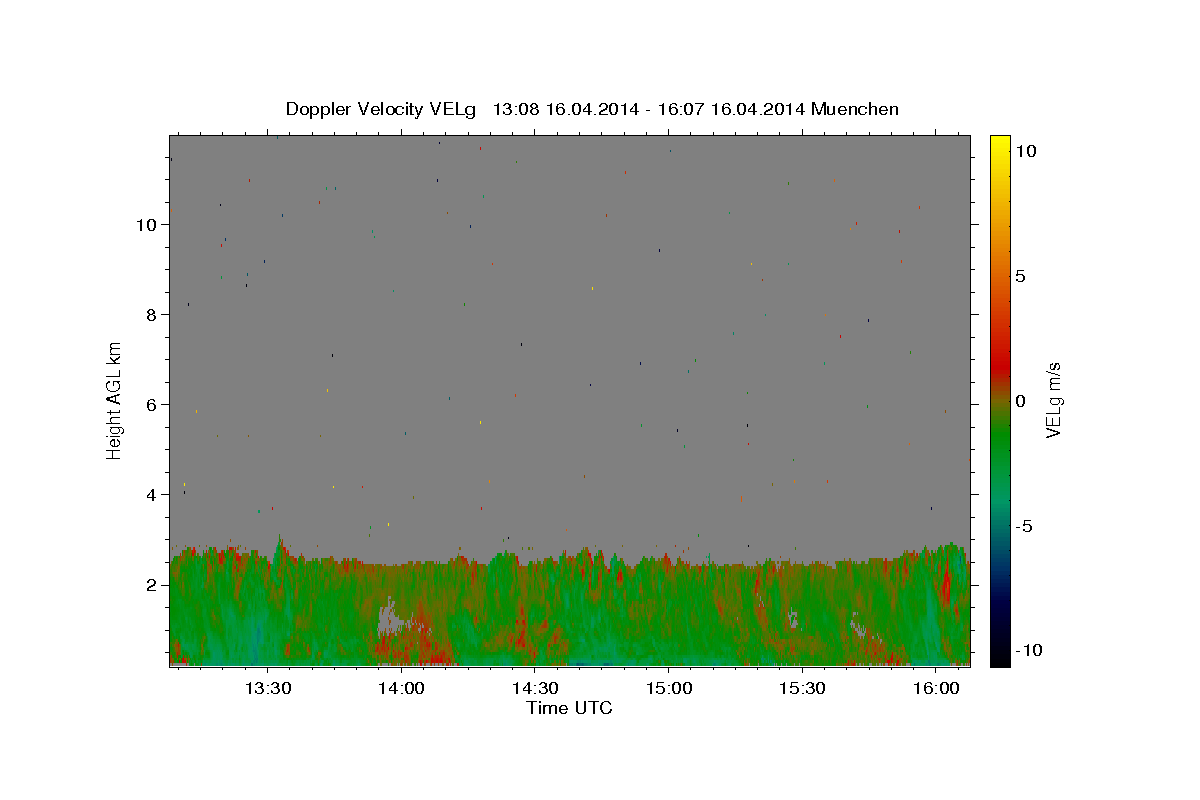Click the 'Height AGL km' axis label
This screenshot has height=800, width=1200.
pyautogui.click(x=114, y=401)
